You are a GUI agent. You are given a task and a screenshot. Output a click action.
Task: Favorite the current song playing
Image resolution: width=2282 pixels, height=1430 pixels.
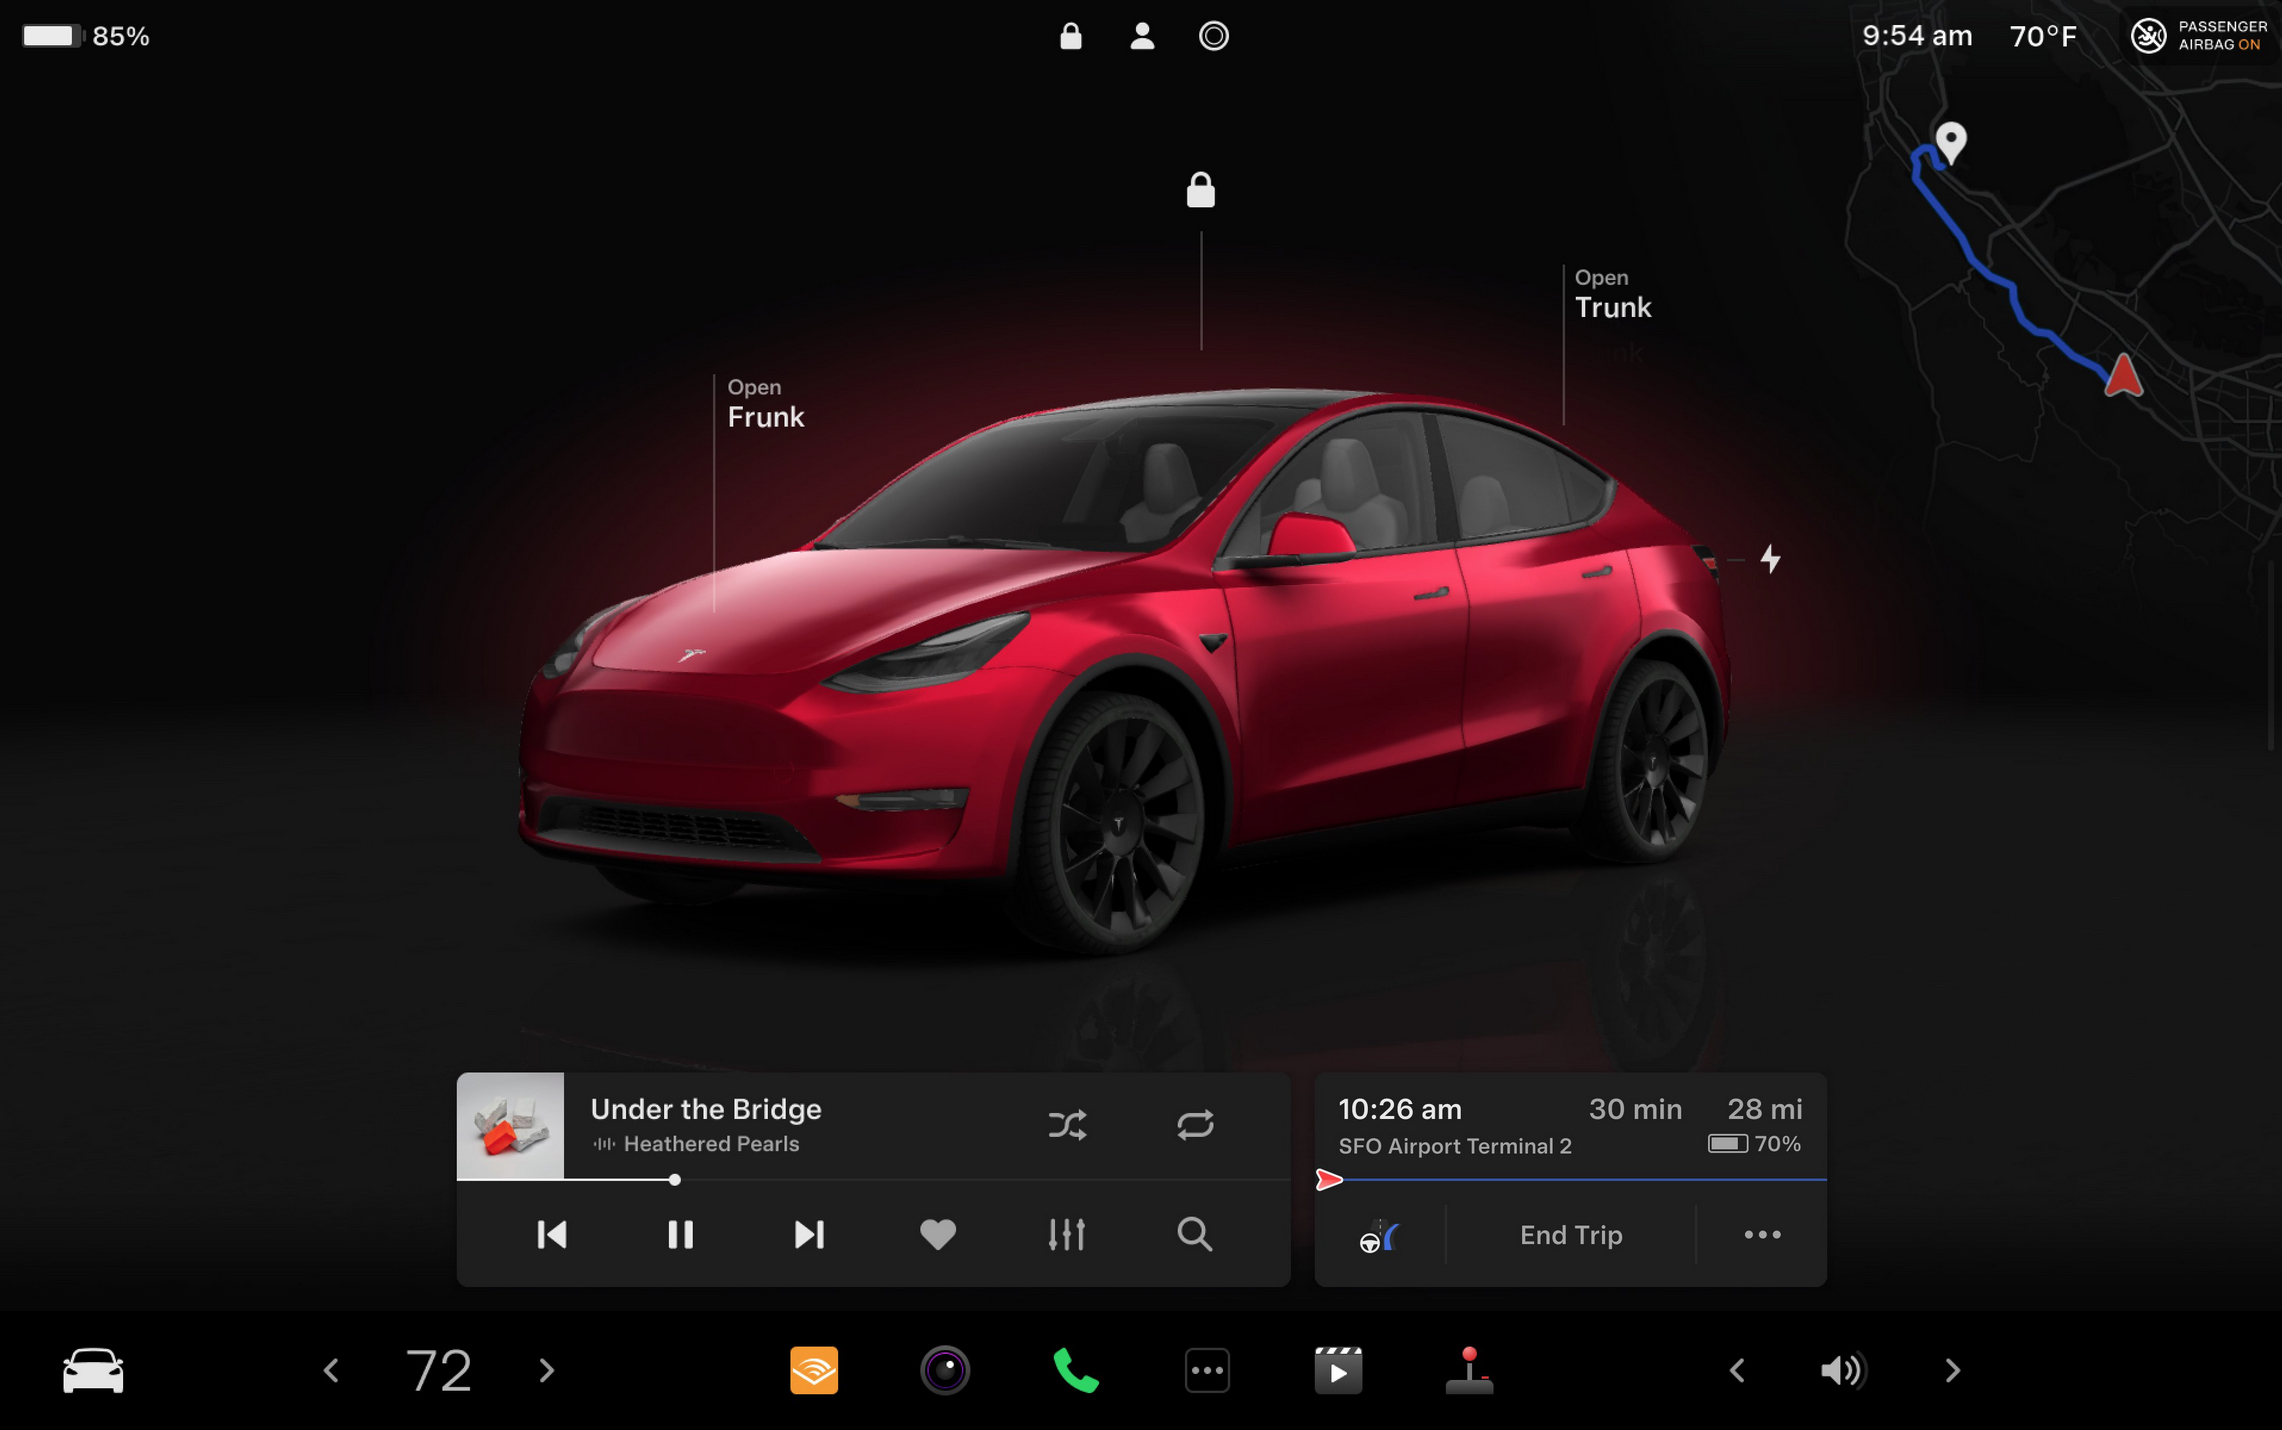(936, 1234)
